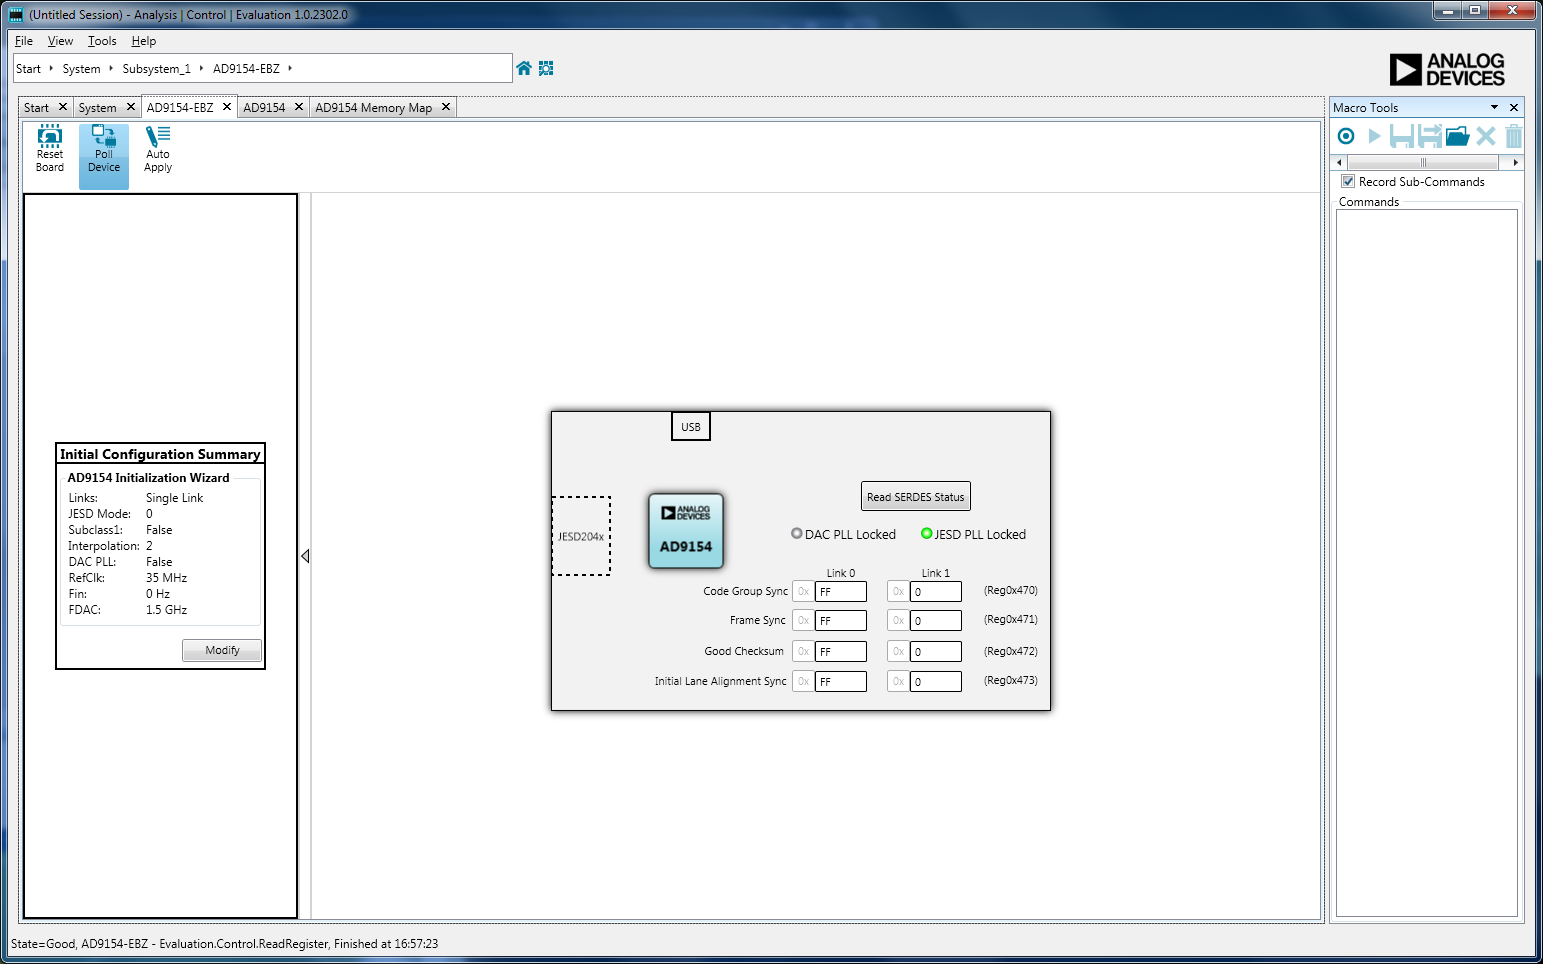
Task: Open the Tools menu
Action: tap(102, 41)
